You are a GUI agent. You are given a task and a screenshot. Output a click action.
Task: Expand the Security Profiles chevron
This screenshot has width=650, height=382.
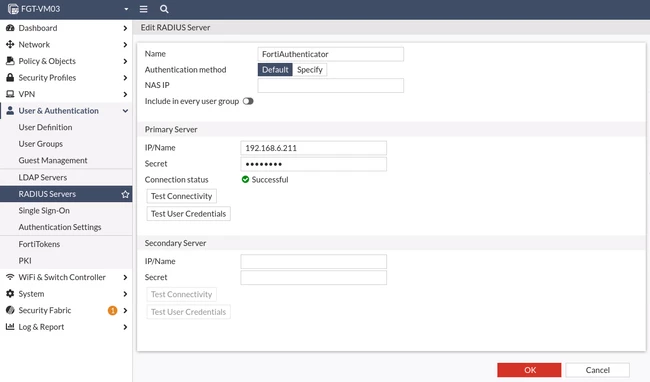[125, 78]
